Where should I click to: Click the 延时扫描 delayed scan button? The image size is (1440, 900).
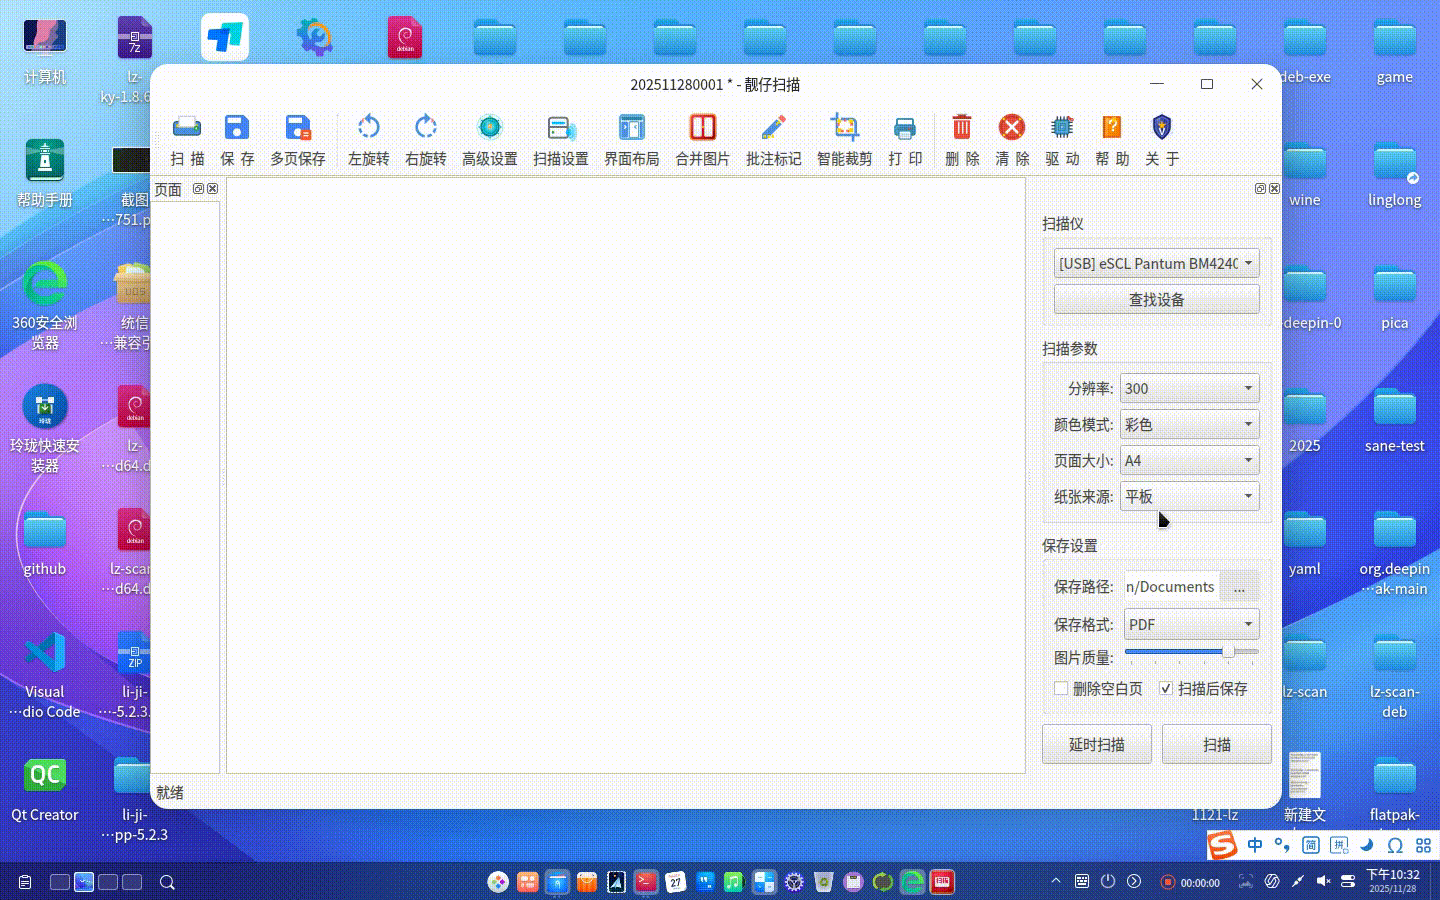1097,744
